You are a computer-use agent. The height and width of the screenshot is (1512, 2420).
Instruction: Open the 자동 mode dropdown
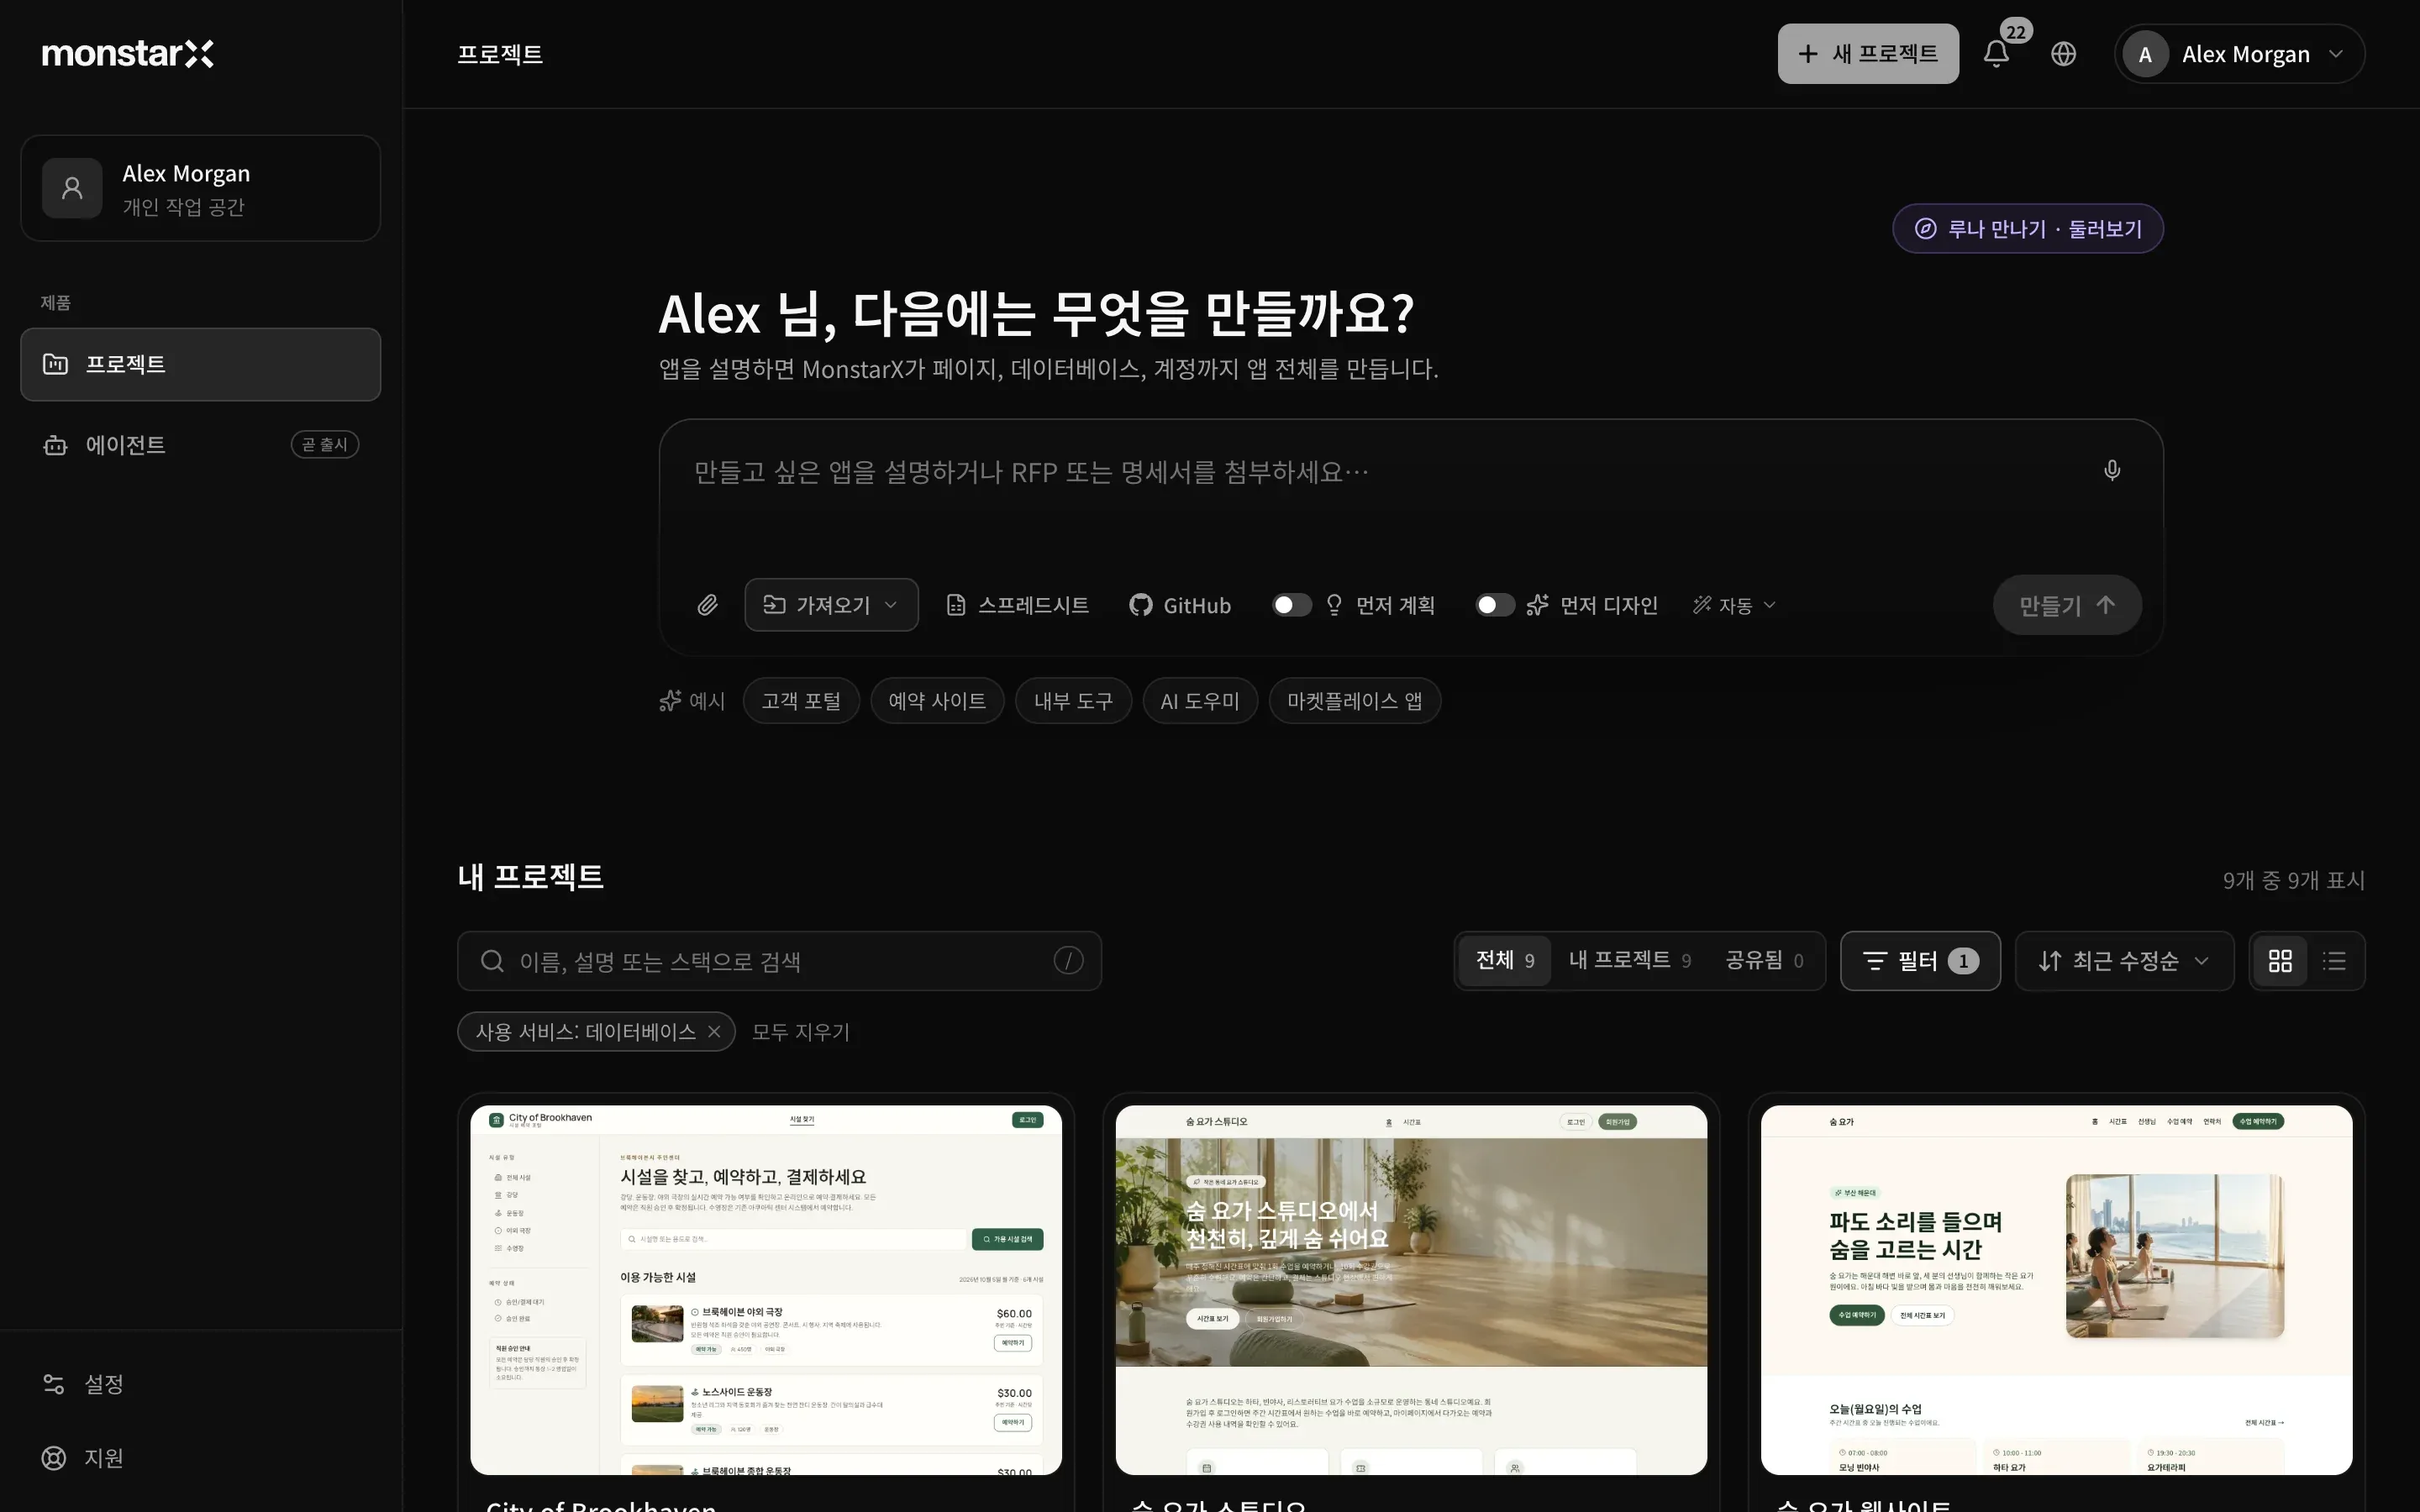1734,605
